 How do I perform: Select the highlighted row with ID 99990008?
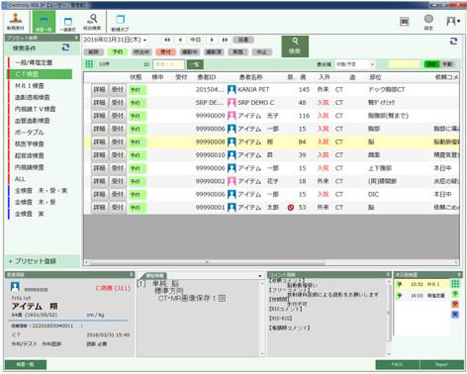click(271, 142)
